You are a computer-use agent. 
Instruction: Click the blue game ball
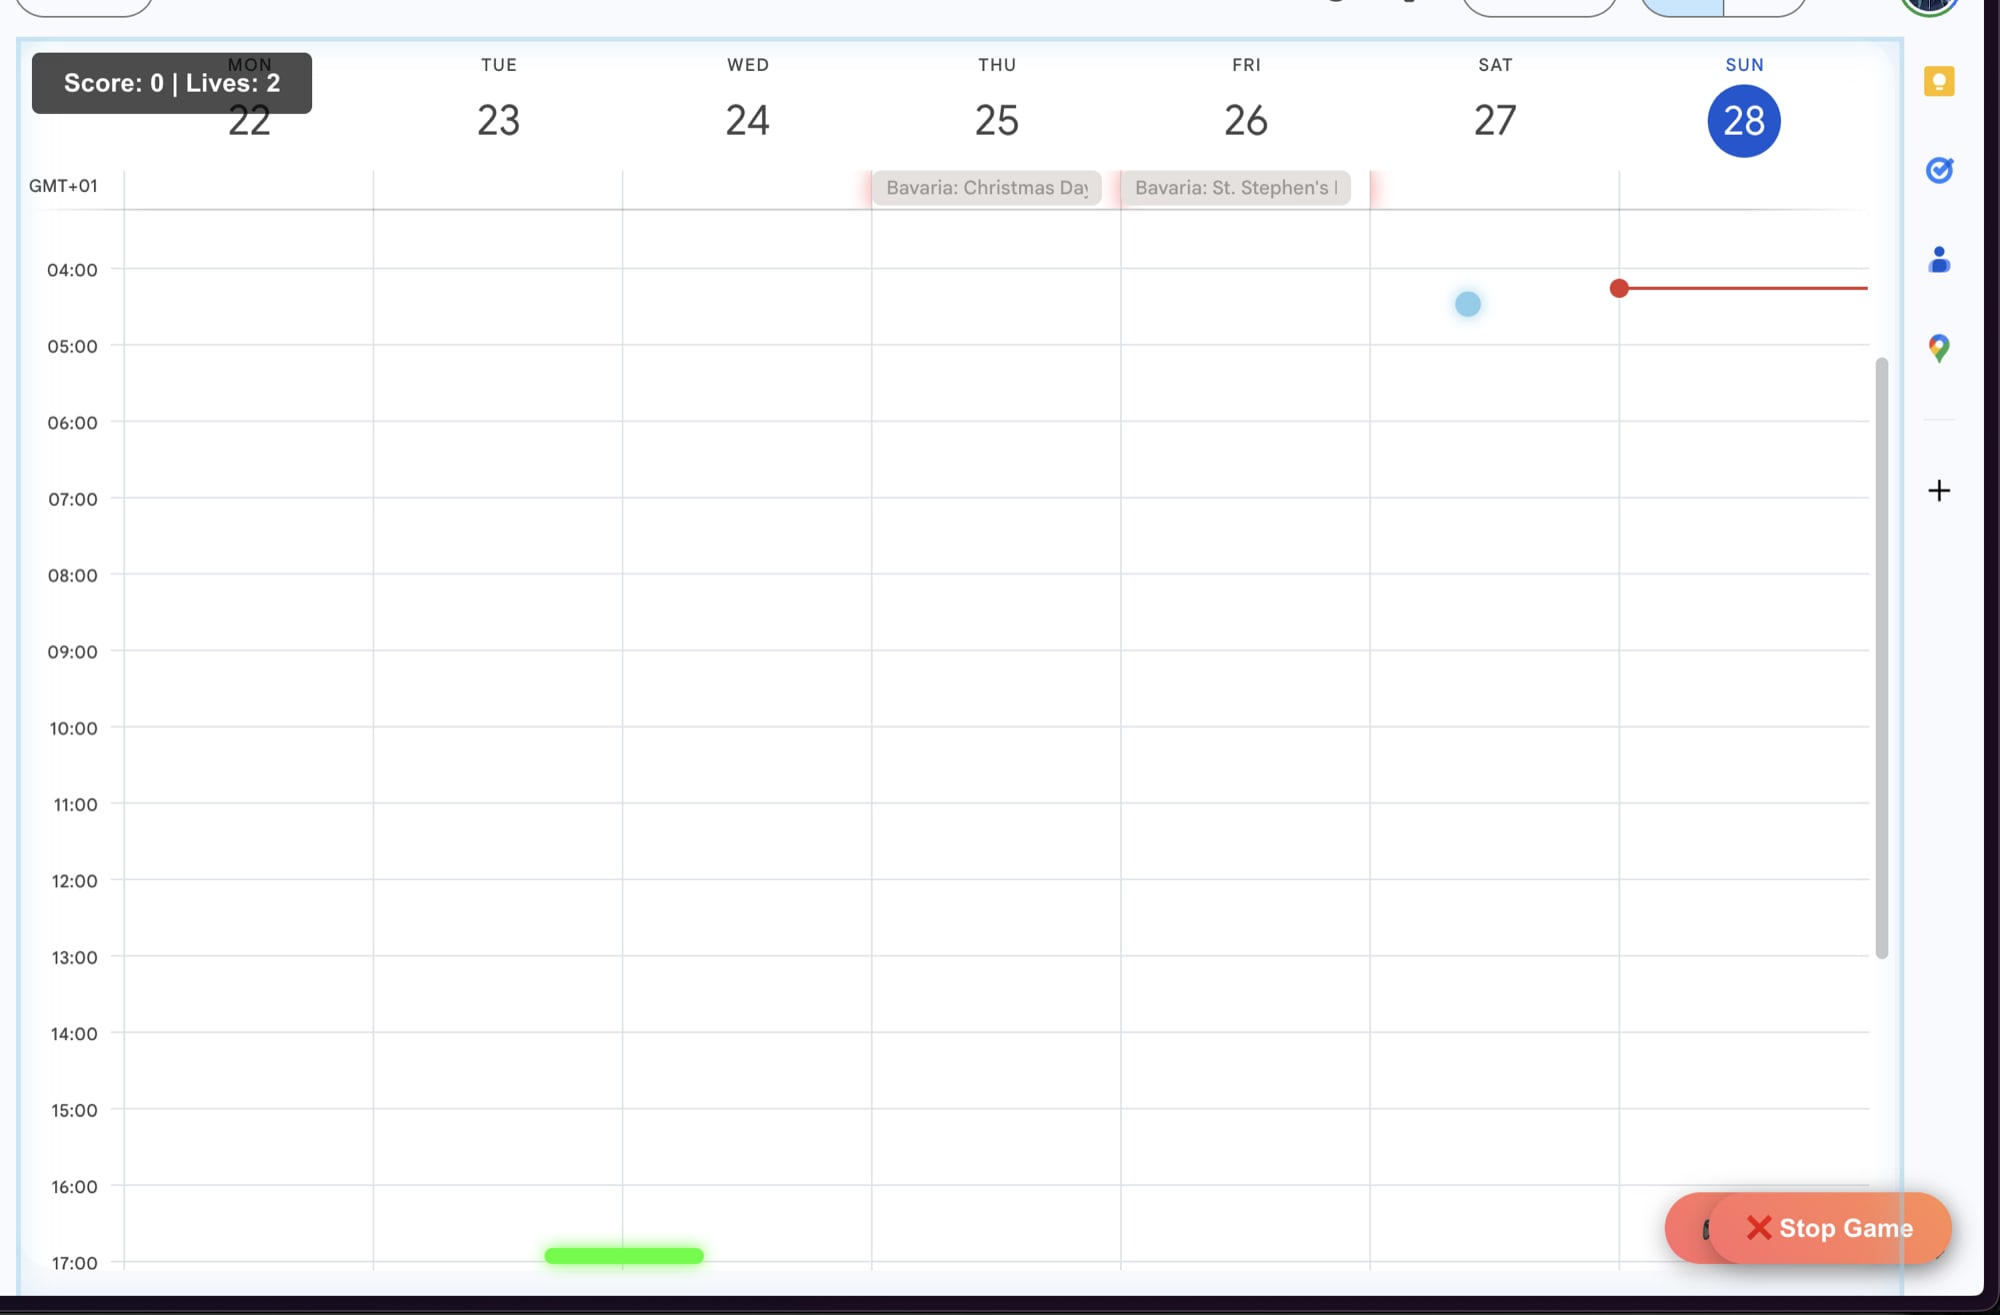[1467, 304]
